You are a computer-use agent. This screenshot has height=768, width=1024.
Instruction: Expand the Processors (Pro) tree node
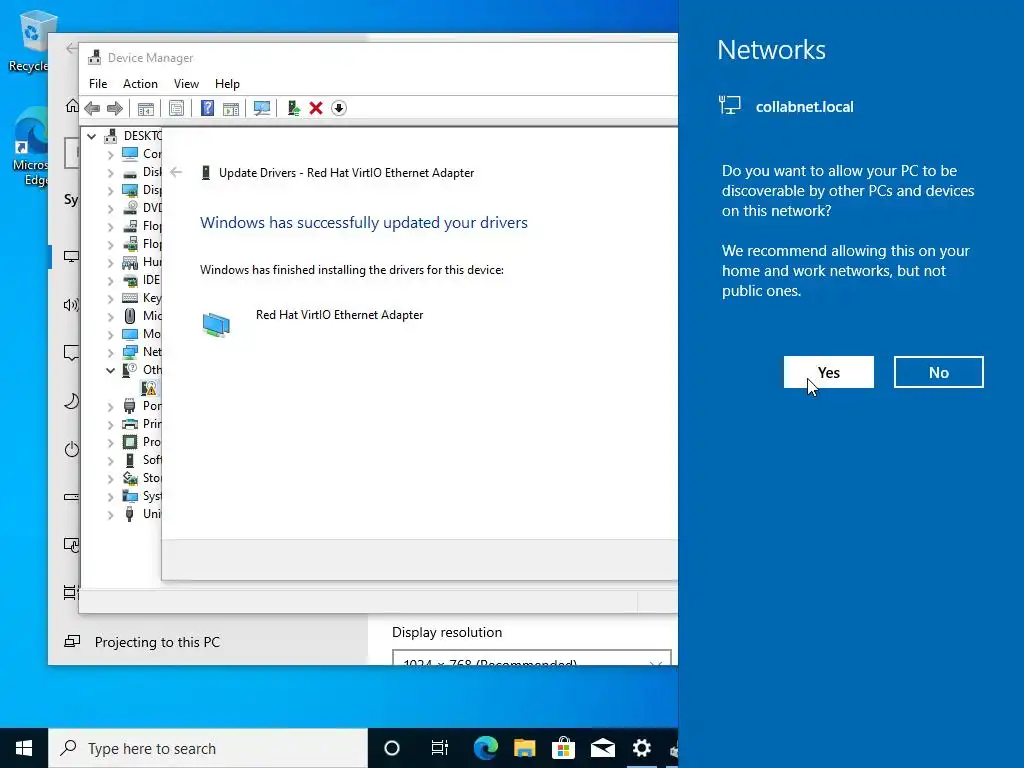tap(110, 443)
